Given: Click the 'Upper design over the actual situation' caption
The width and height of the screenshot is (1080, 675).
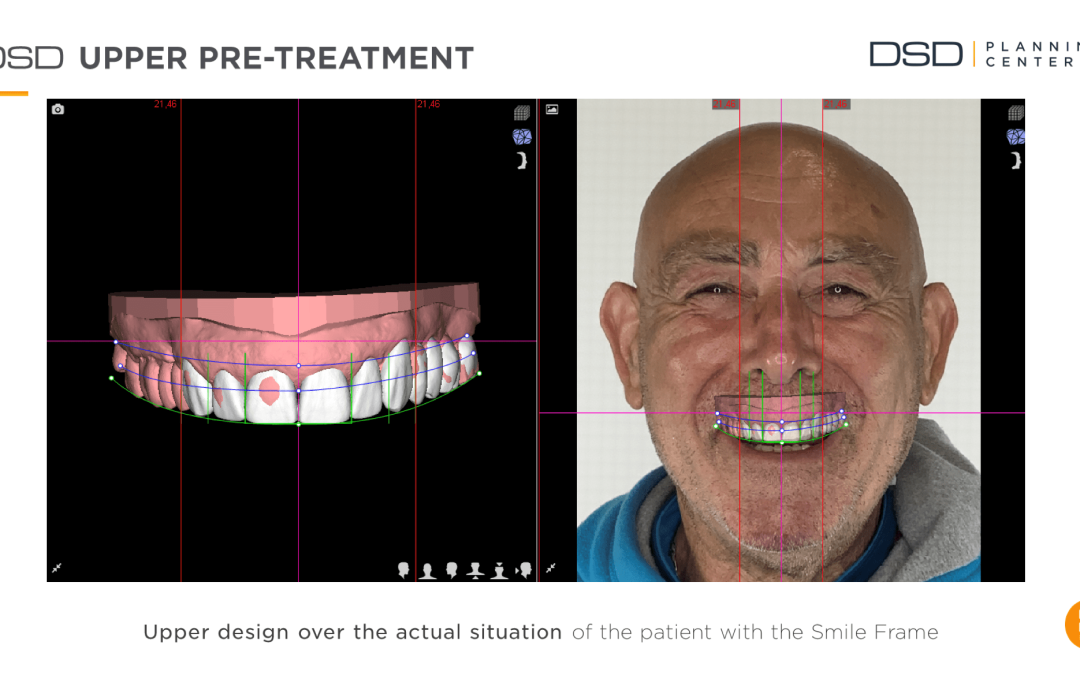Looking at the screenshot, I should (352, 632).
